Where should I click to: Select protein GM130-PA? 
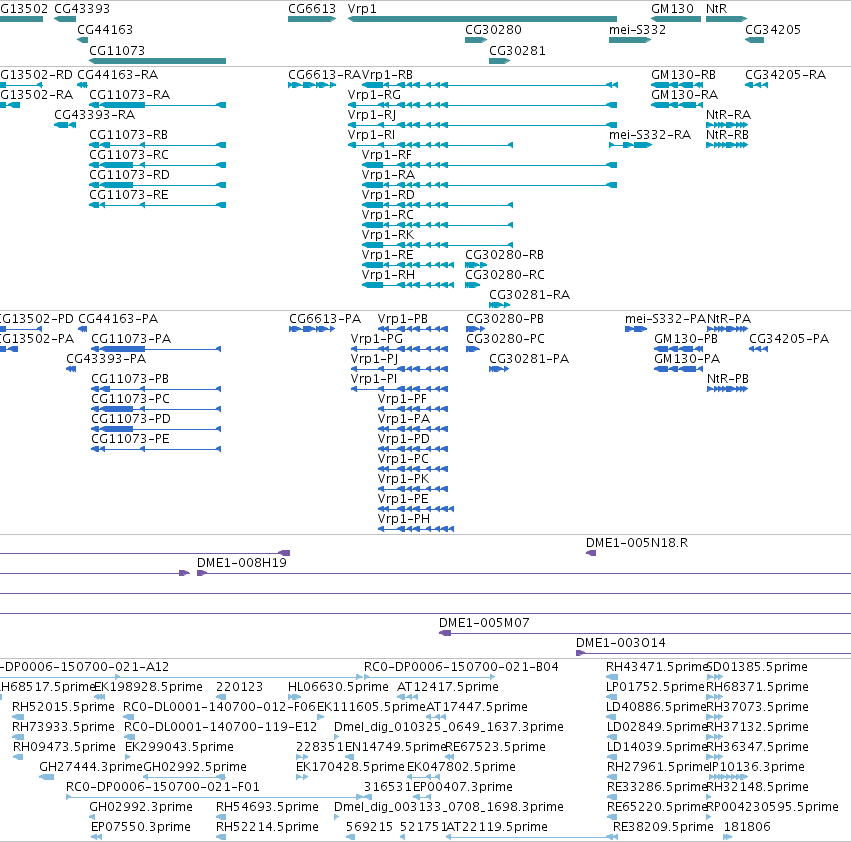tap(687, 359)
